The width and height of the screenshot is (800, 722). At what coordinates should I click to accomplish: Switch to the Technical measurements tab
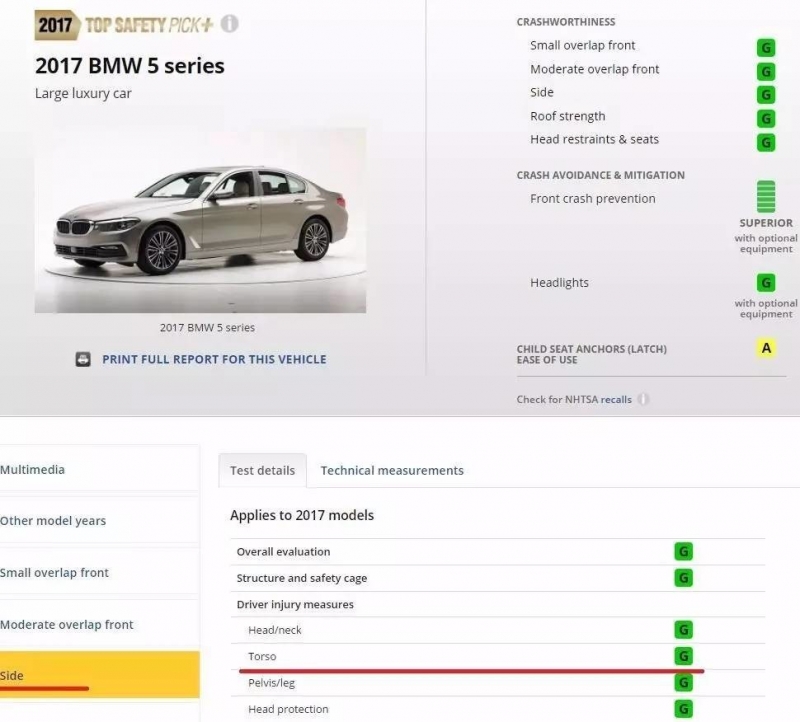tap(392, 470)
